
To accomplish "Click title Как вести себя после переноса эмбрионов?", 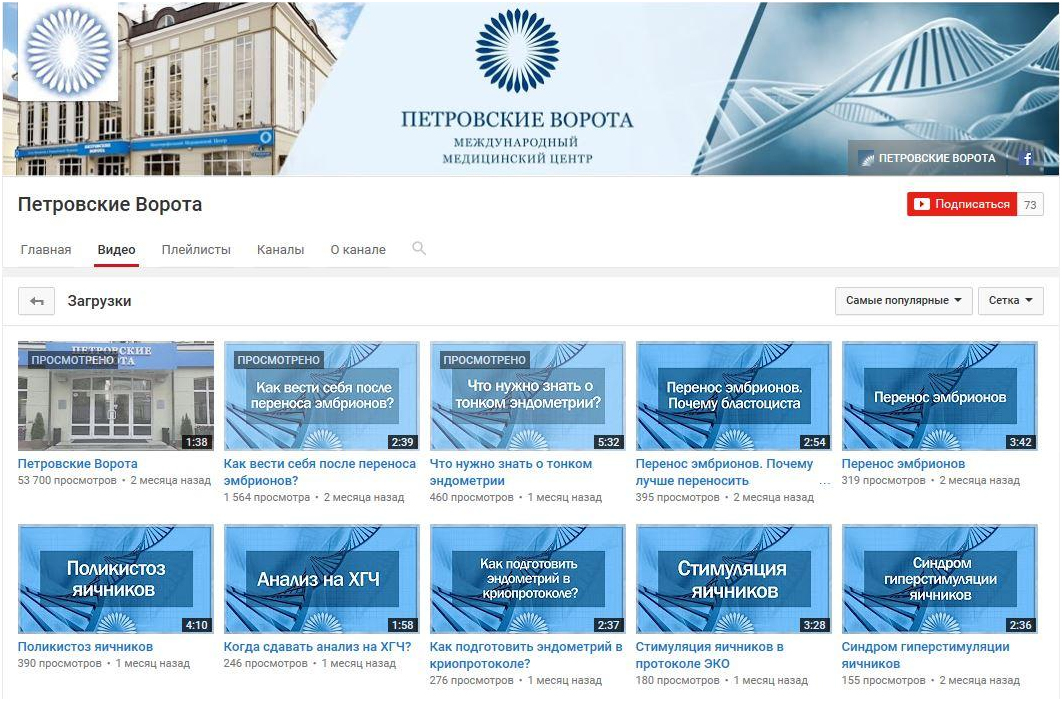I will (320, 472).
